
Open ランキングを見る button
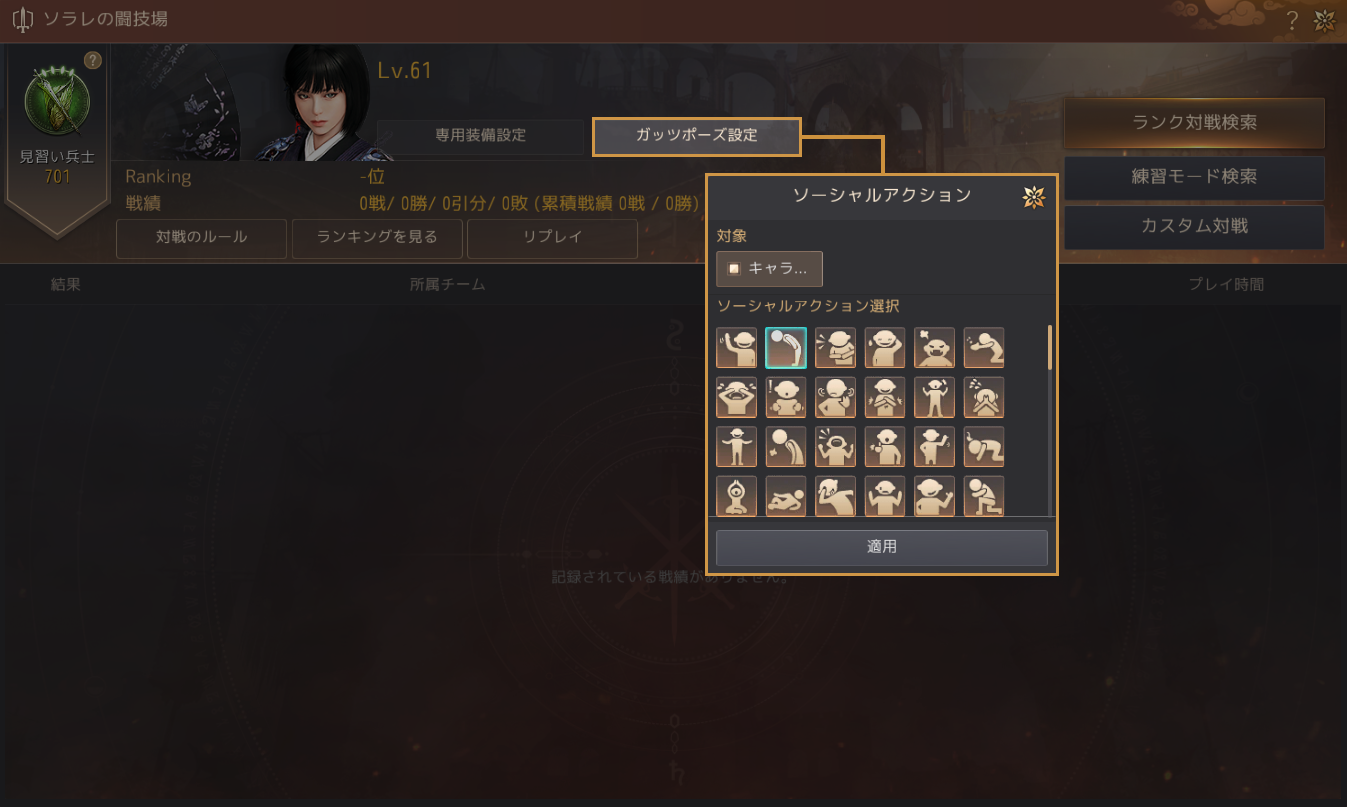pos(377,239)
